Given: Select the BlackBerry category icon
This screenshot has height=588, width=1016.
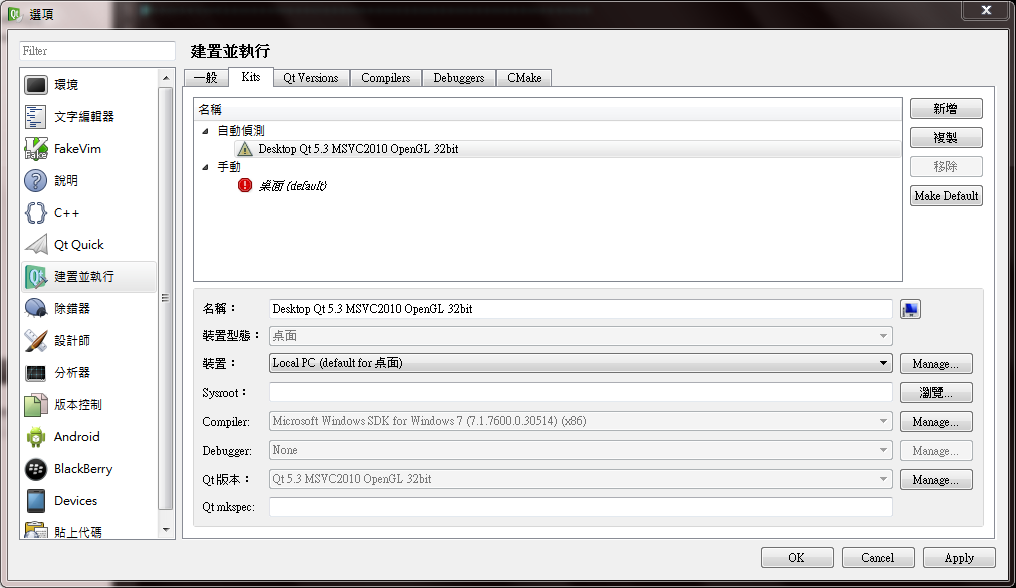Looking at the screenshot, I should click(36, 469).
